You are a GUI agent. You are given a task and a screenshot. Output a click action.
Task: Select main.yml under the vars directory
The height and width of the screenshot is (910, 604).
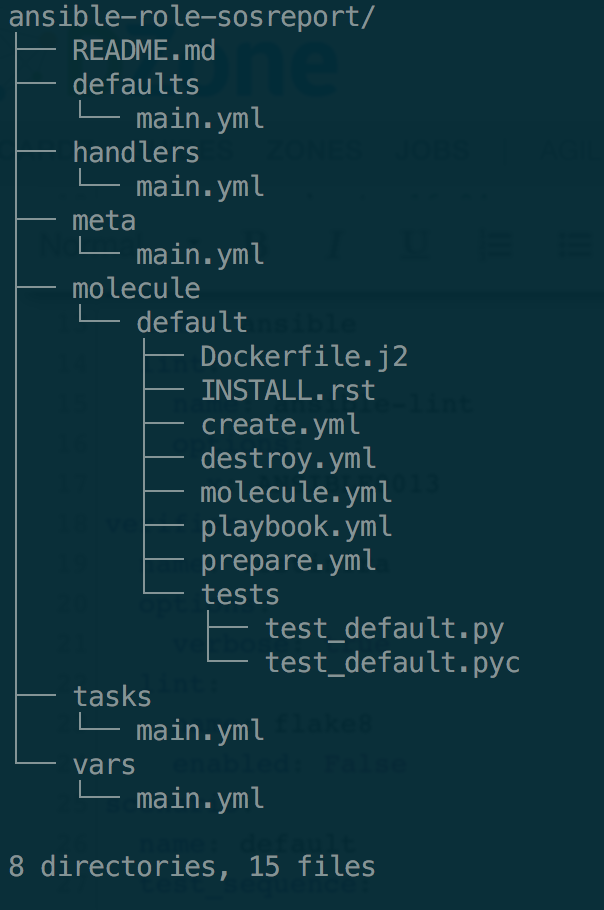(x=200, y=798)
